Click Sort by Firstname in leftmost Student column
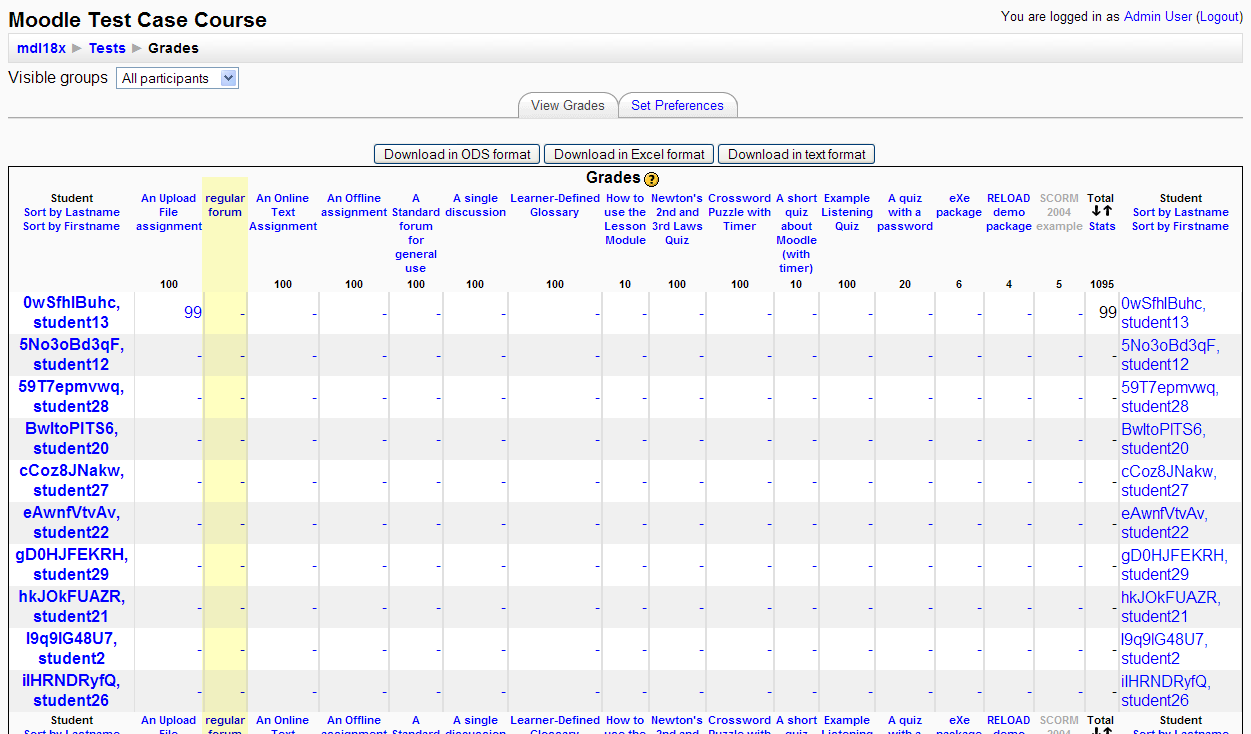1251x734 pixels. 72,226
